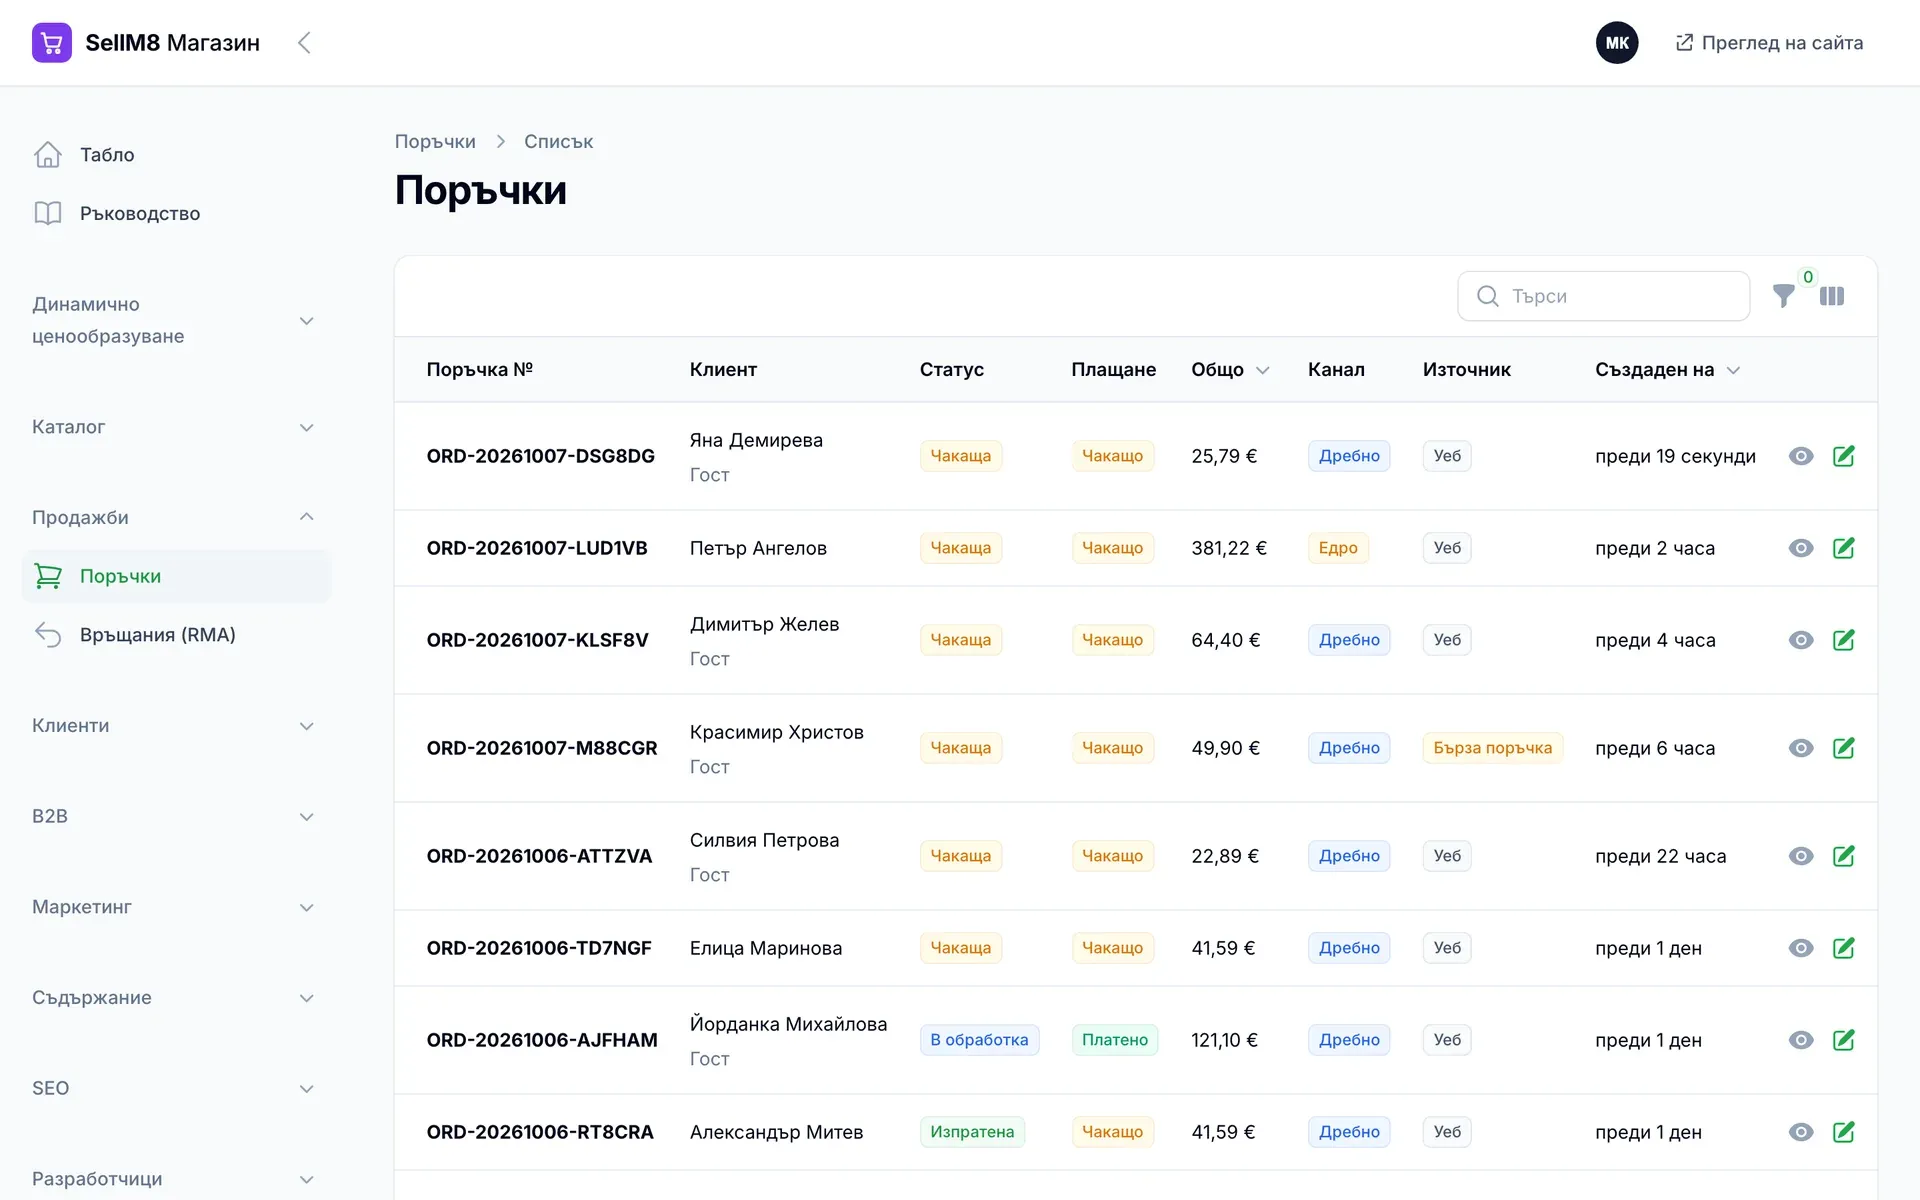Image resolution: width=1920 pixels, height=1200 pixels.
Task: Open Ръководство in the sidebar
Action: (x=176, y=213)
